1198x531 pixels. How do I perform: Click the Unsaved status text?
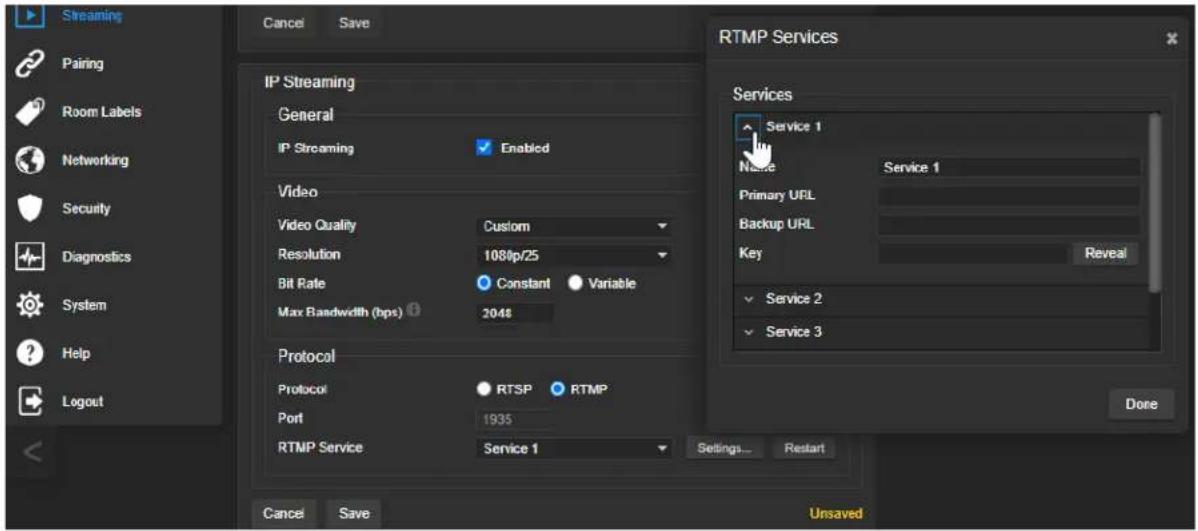[x=835, y=513]
